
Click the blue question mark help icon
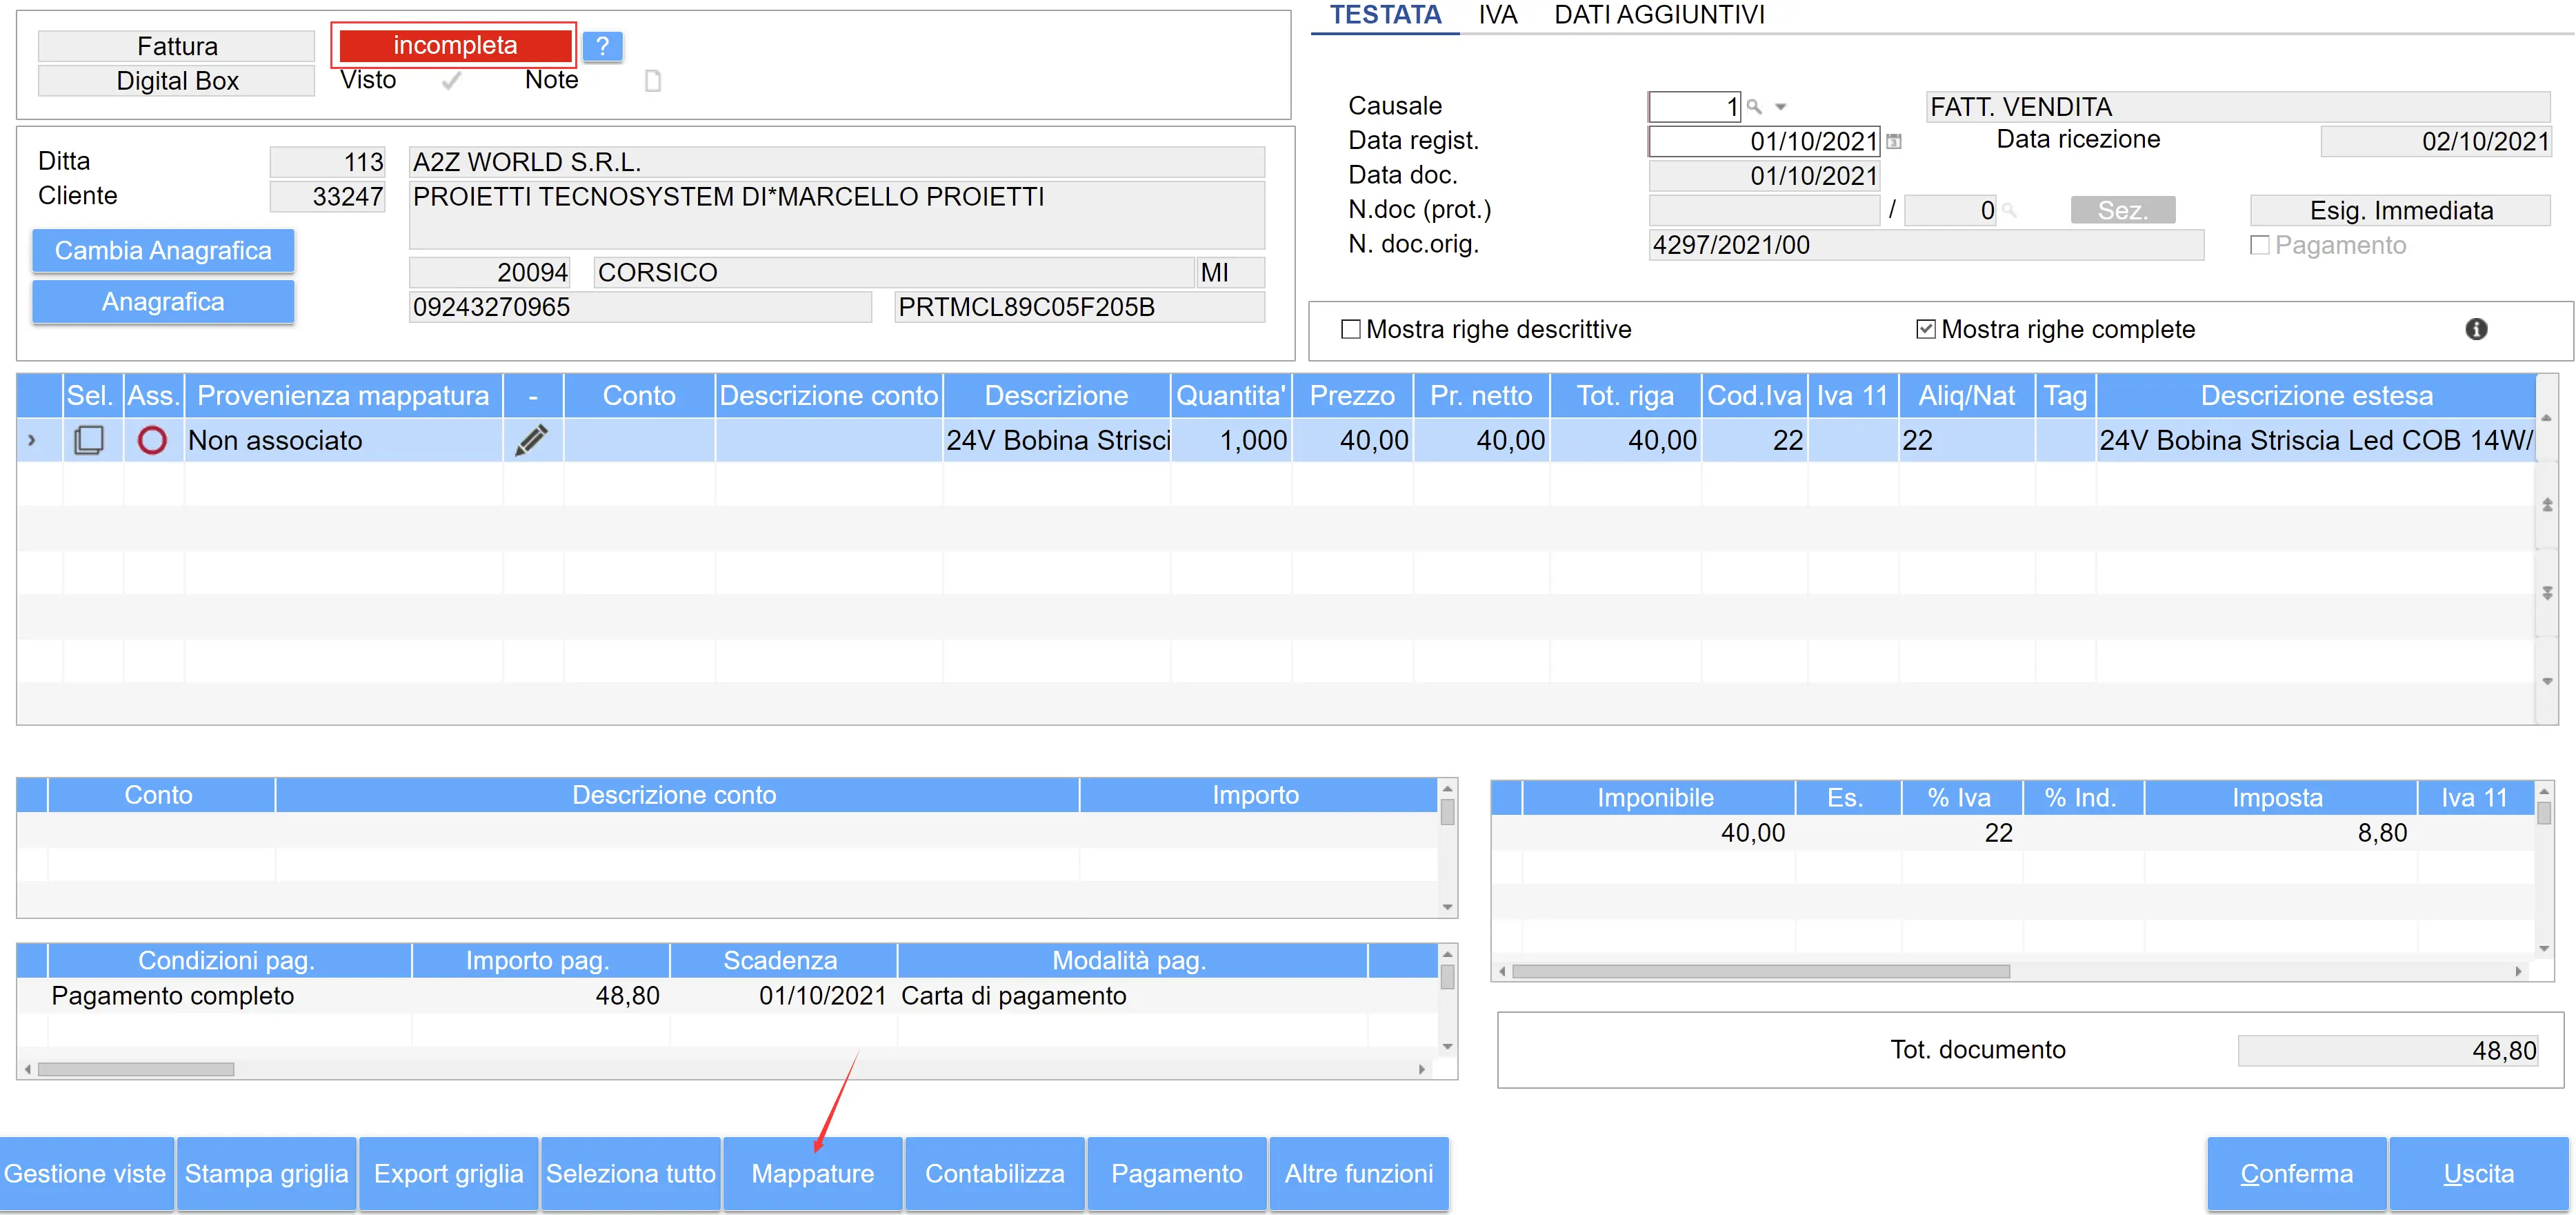point(602,46)
